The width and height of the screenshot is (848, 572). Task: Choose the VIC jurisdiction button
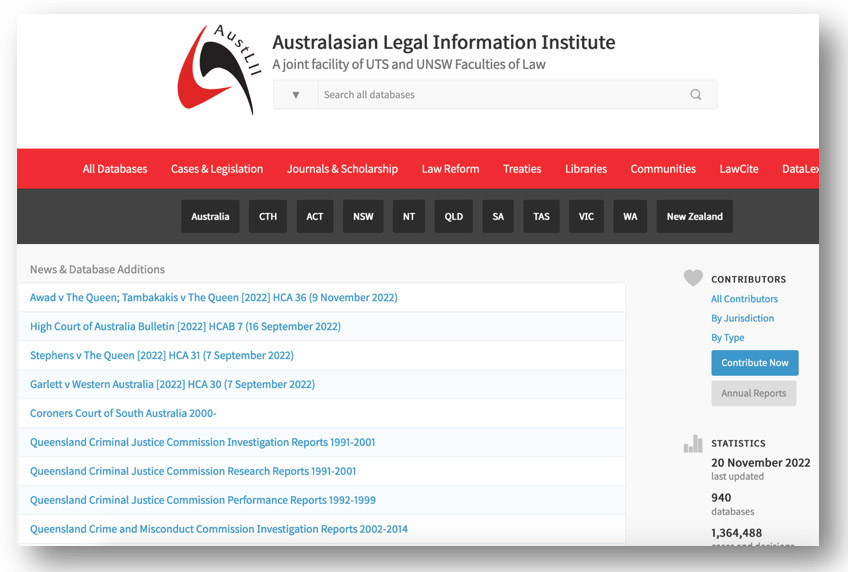click(586, 216)
